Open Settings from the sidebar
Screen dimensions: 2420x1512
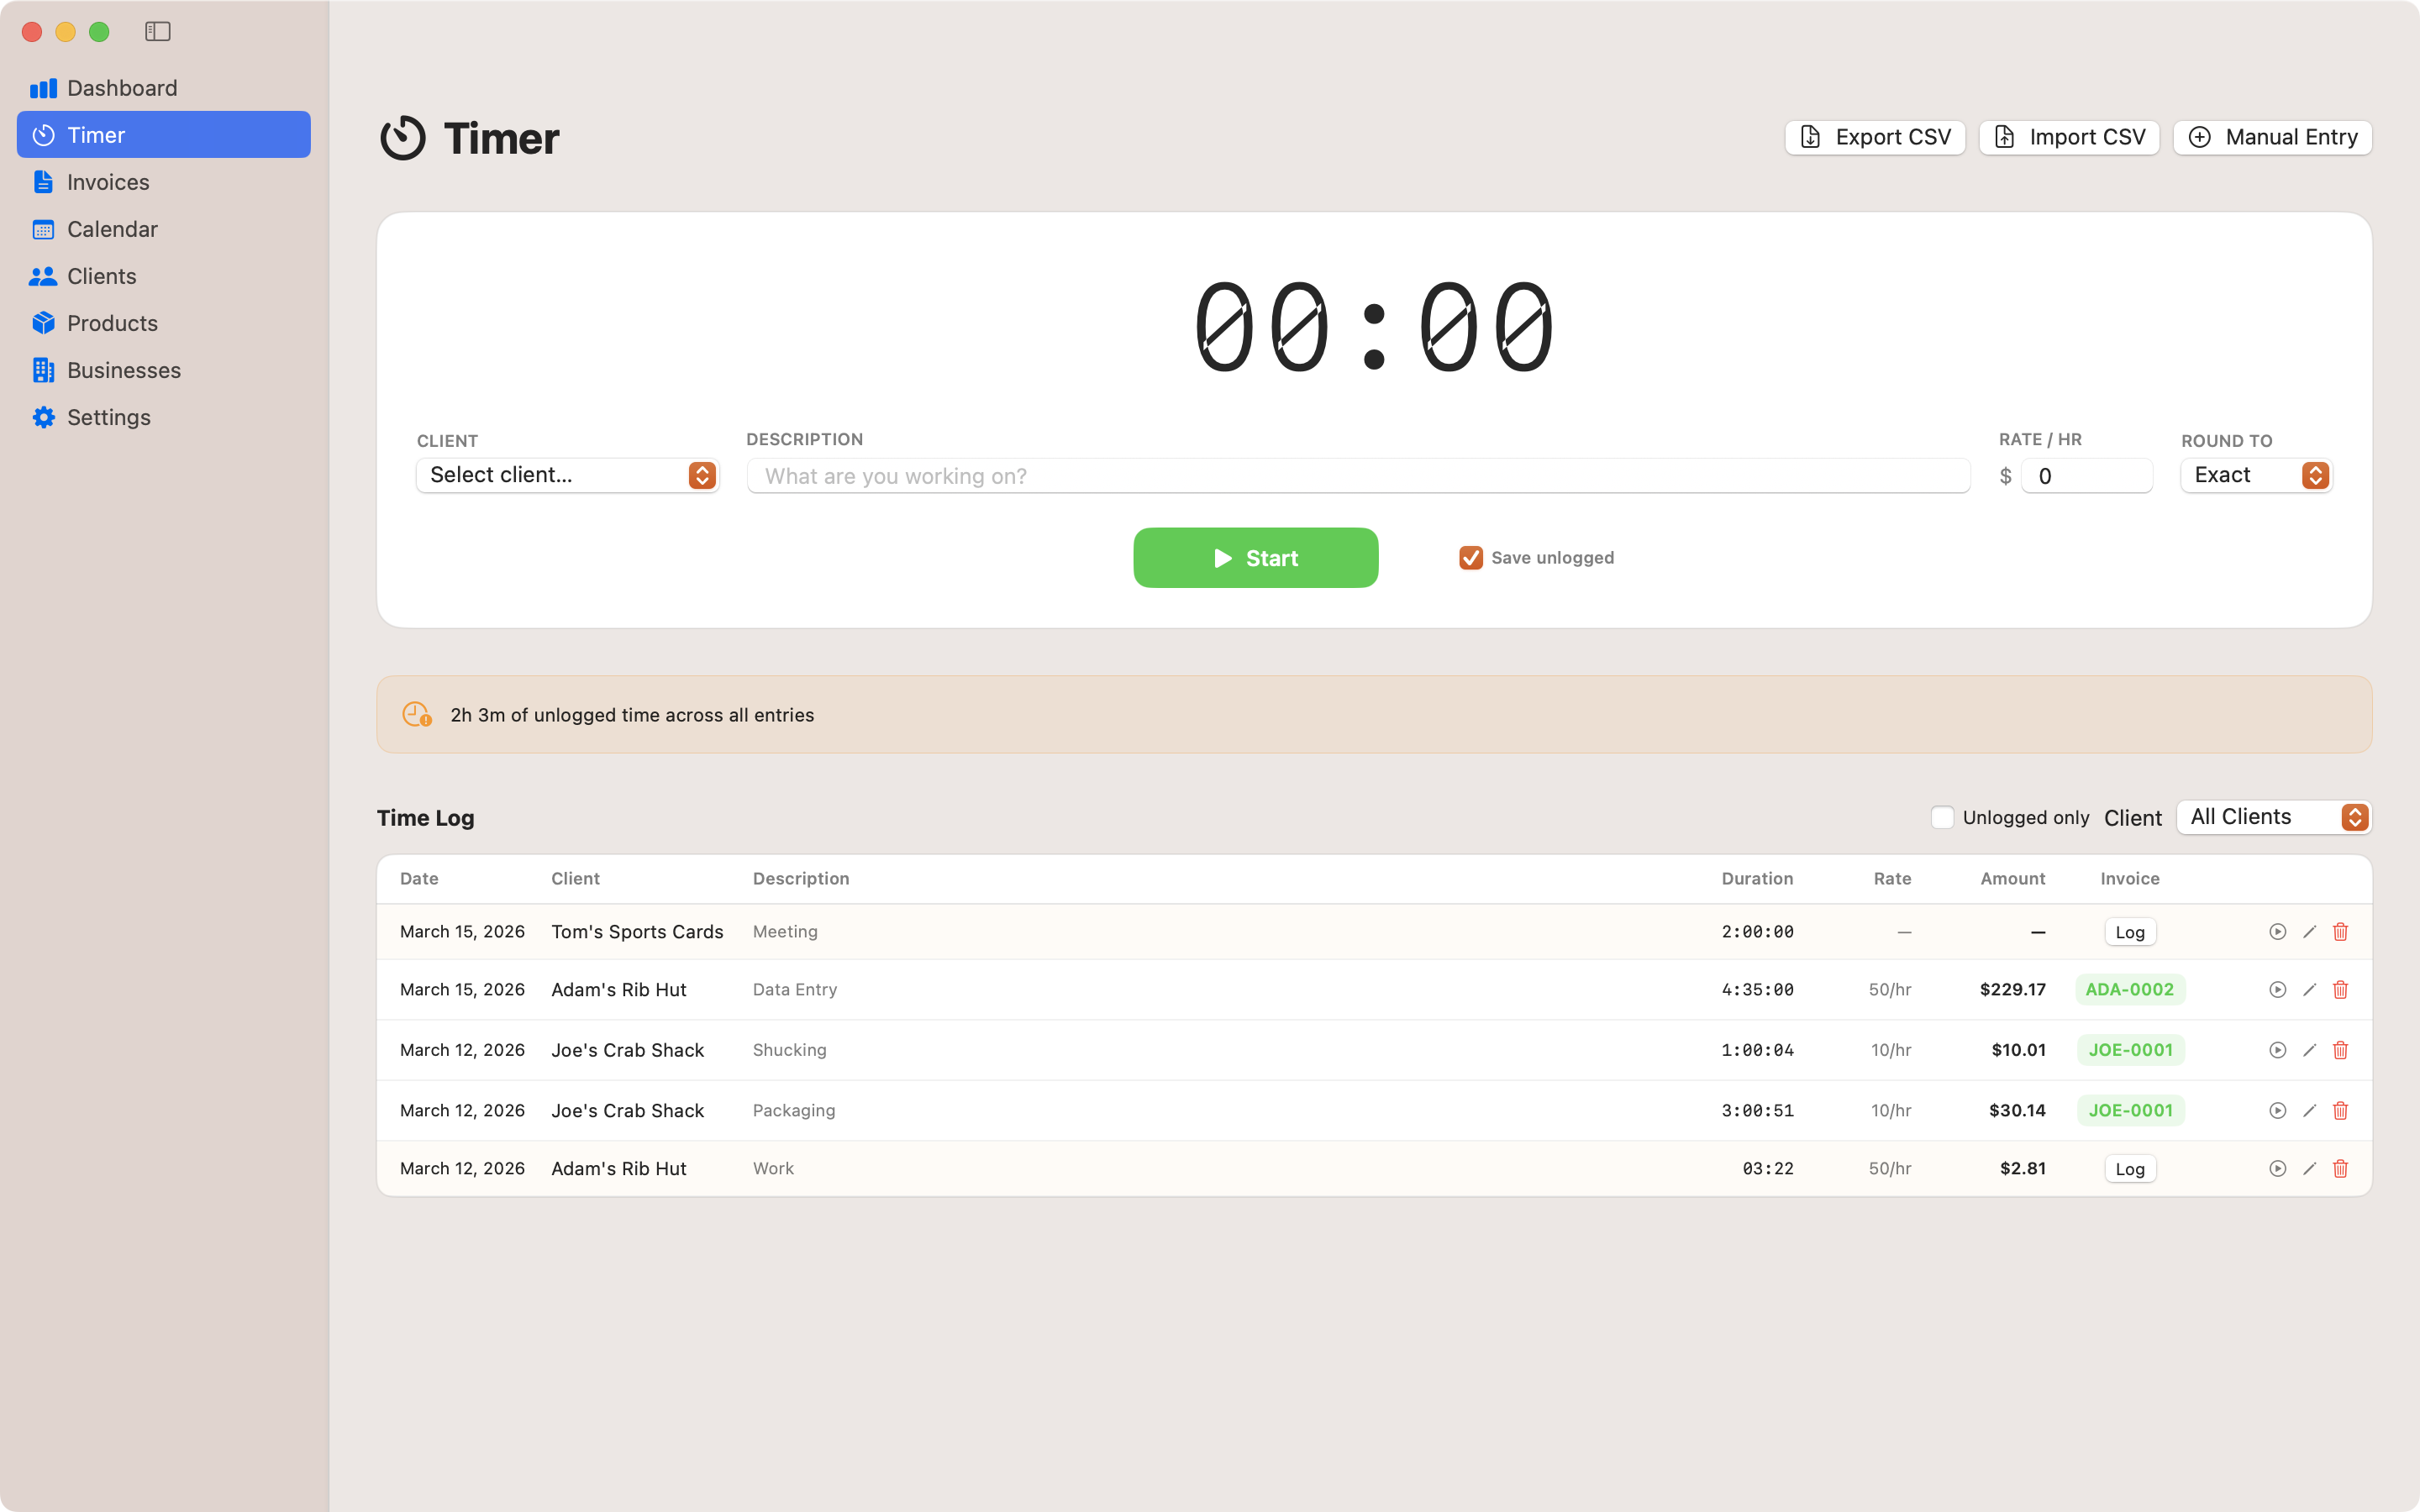[x=164, y=417]
